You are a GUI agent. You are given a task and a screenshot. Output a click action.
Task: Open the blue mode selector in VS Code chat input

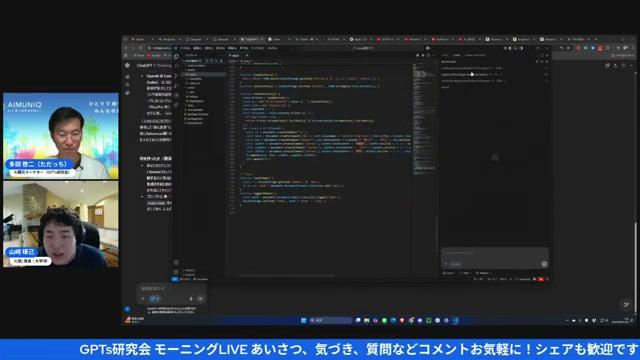[456, 264]
